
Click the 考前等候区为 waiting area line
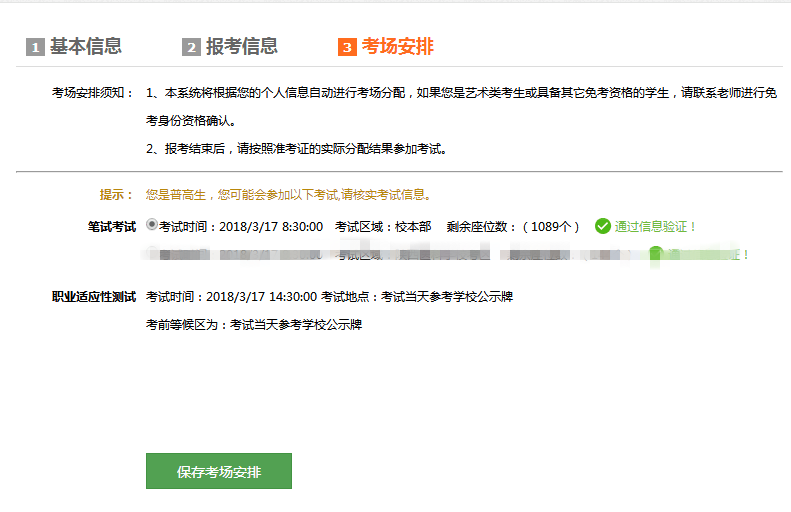coord(253,325)
